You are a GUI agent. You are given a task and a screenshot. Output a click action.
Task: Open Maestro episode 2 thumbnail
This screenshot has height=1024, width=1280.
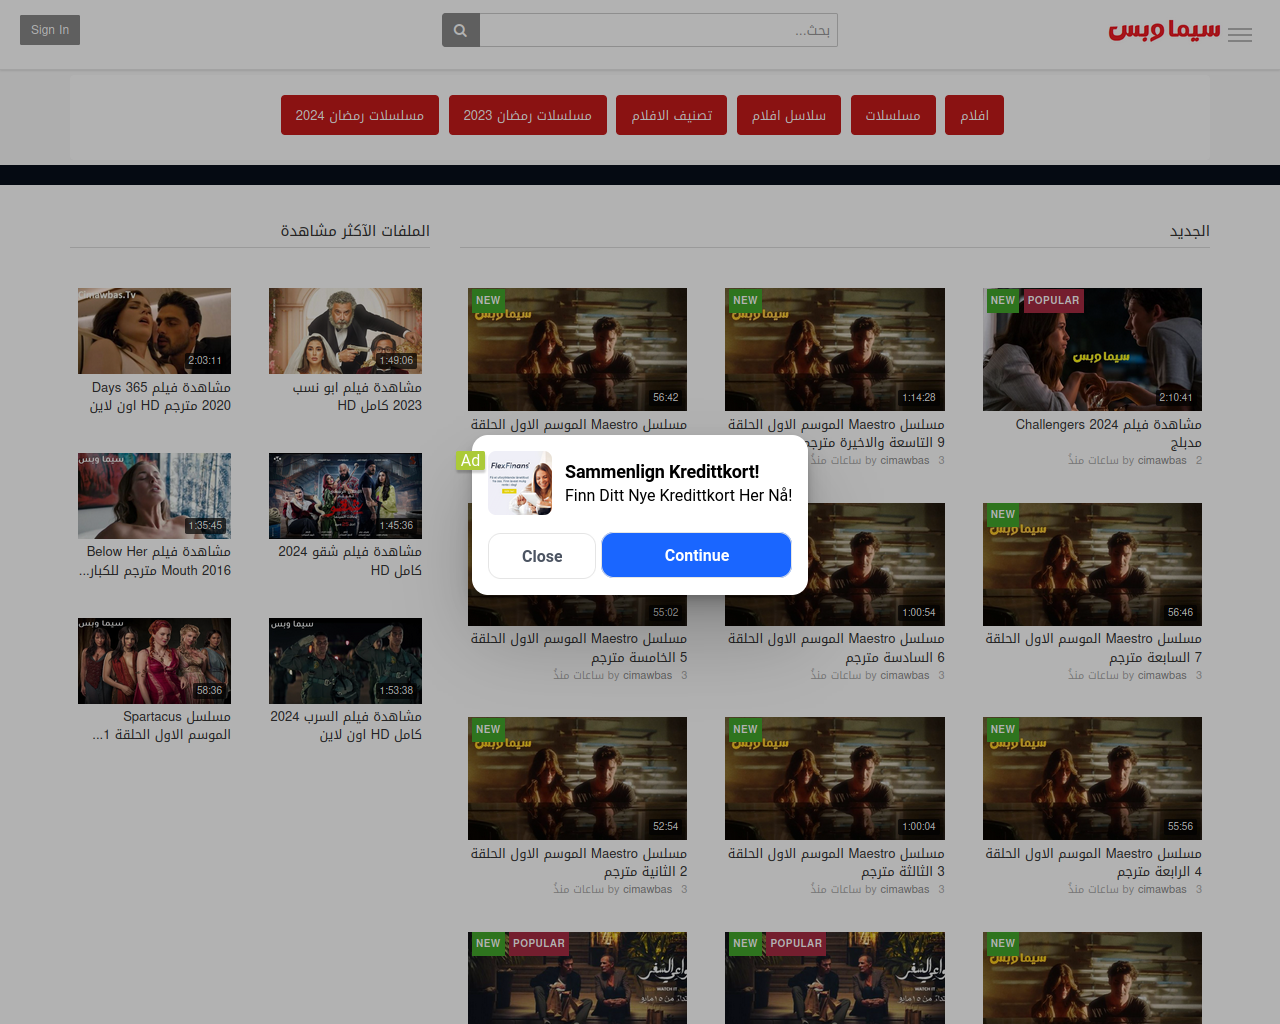[577, 778]
